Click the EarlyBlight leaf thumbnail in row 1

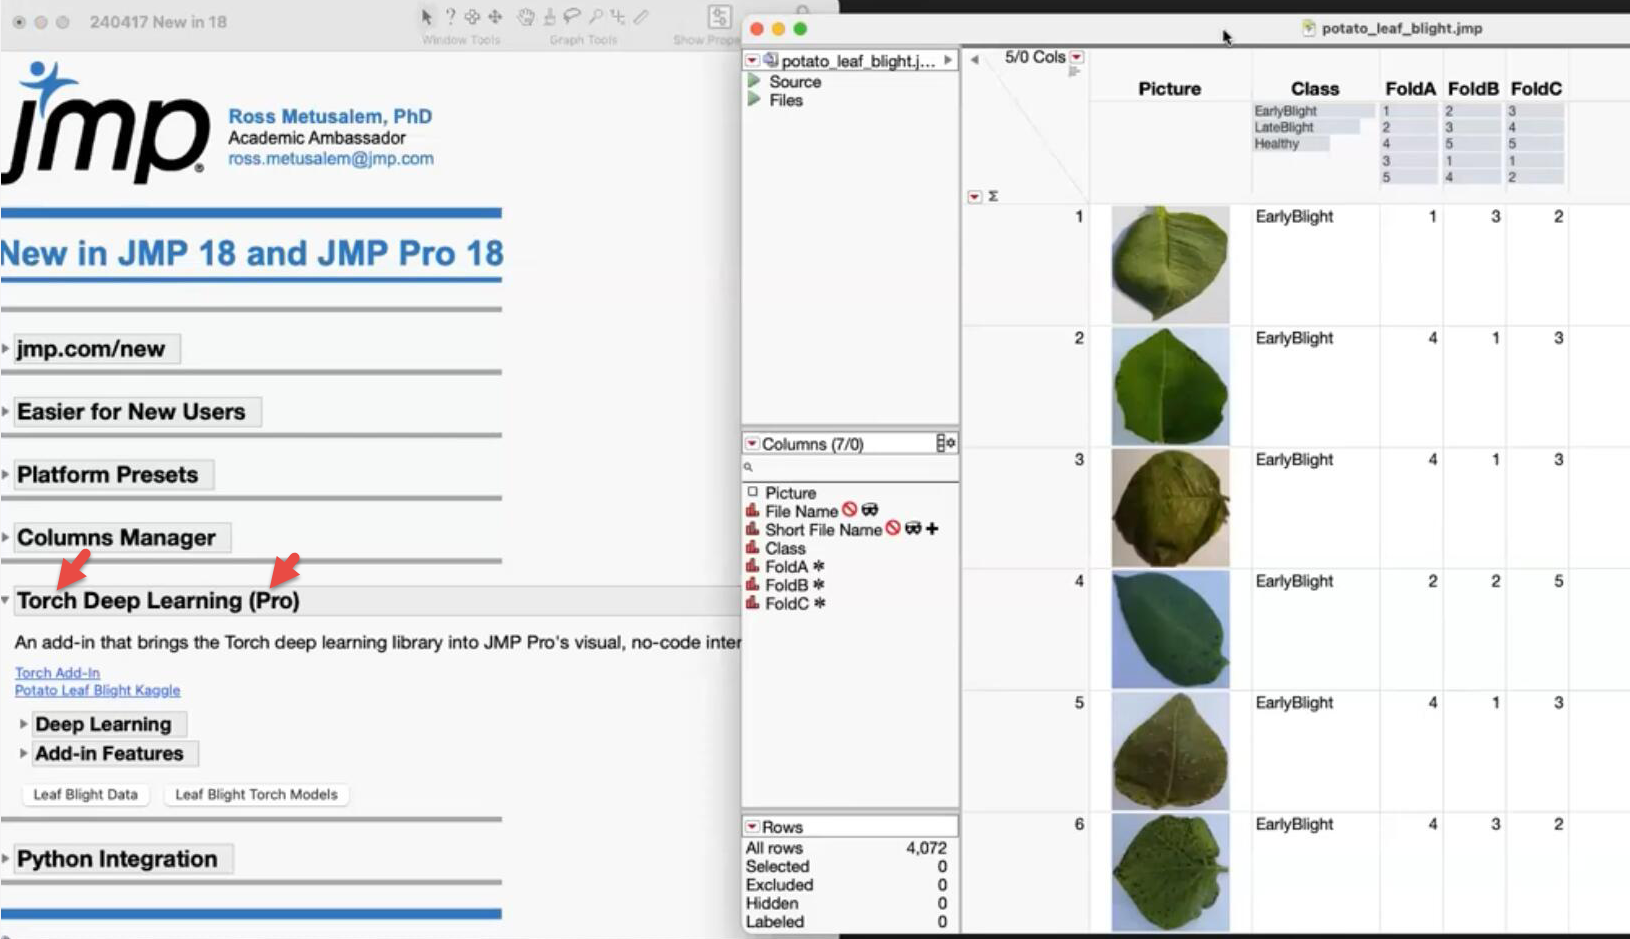coord(1169,263)
